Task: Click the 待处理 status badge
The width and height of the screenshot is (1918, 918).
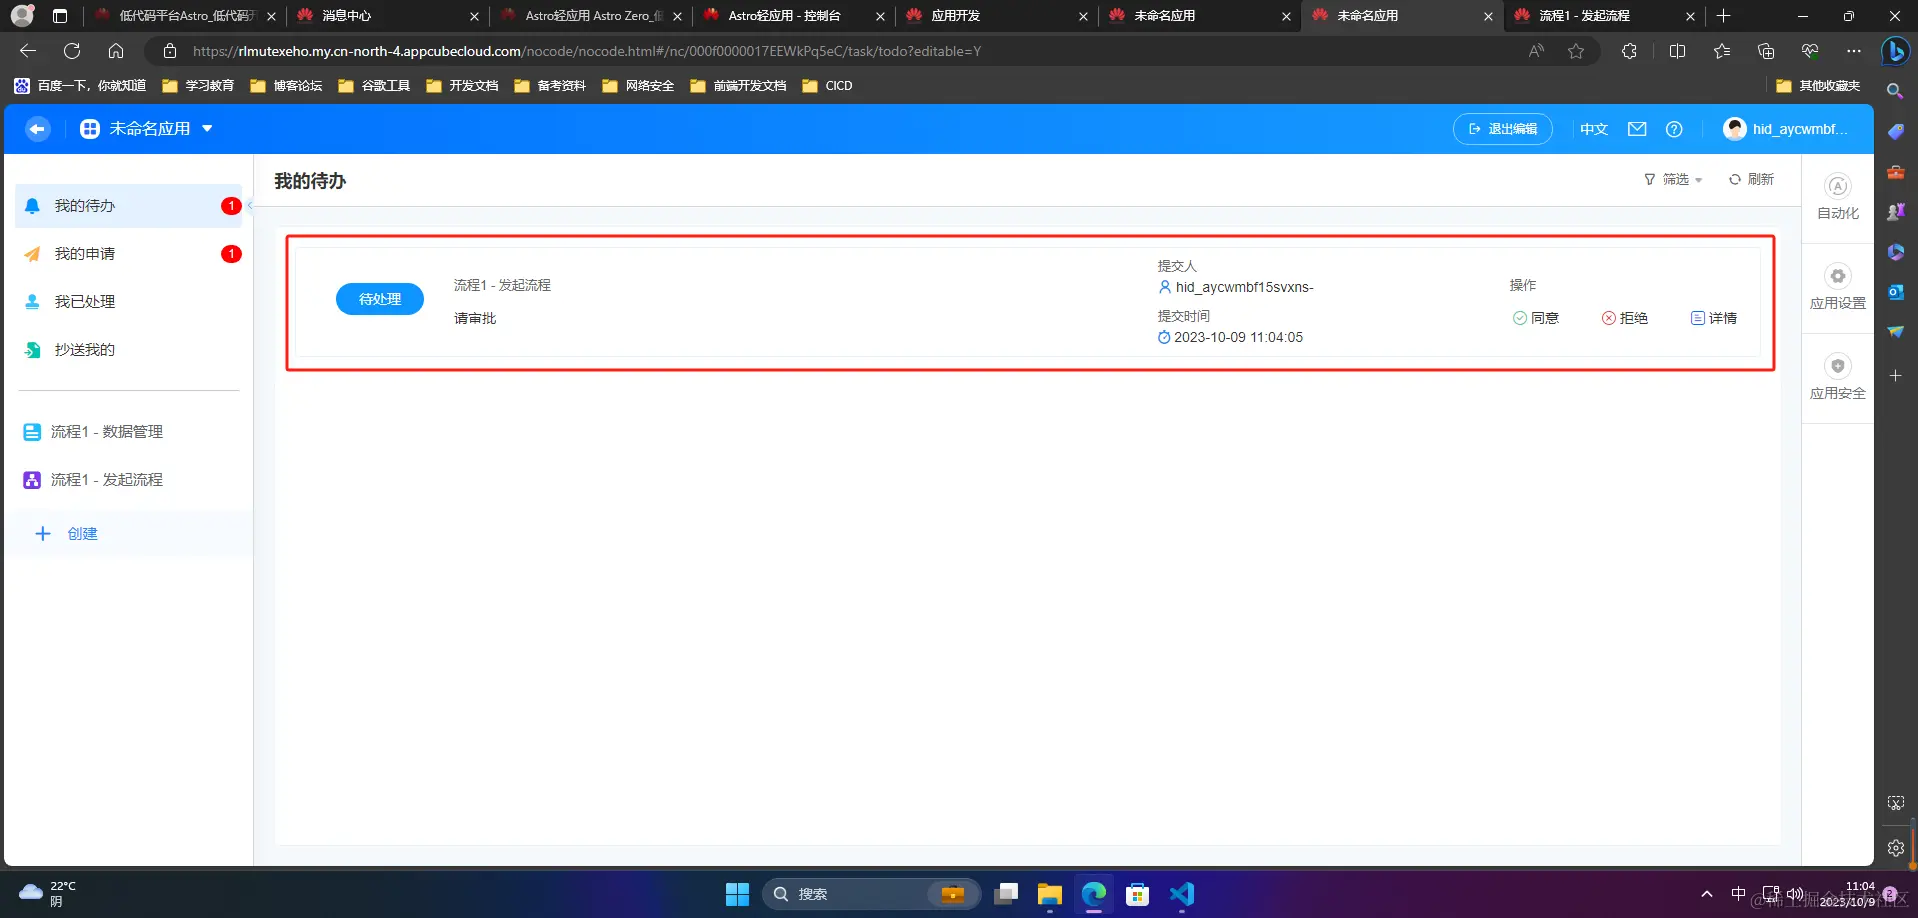Action: coord(380,299)
